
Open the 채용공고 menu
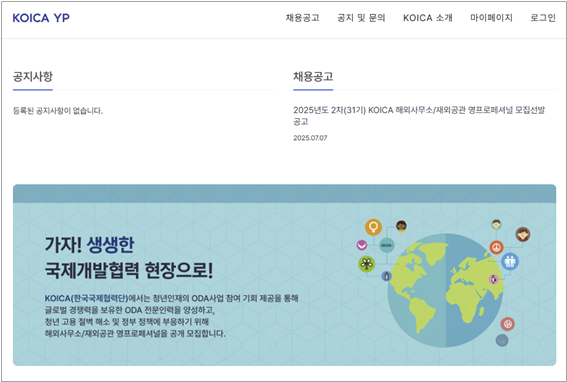pyautogui.click(x=302, y=18)
